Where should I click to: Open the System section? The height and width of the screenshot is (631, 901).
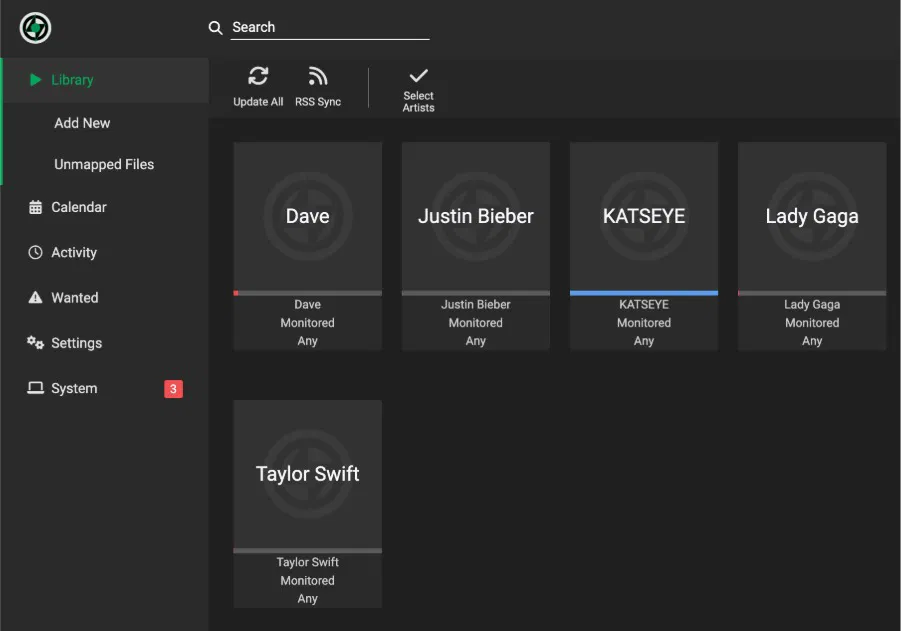74,388
